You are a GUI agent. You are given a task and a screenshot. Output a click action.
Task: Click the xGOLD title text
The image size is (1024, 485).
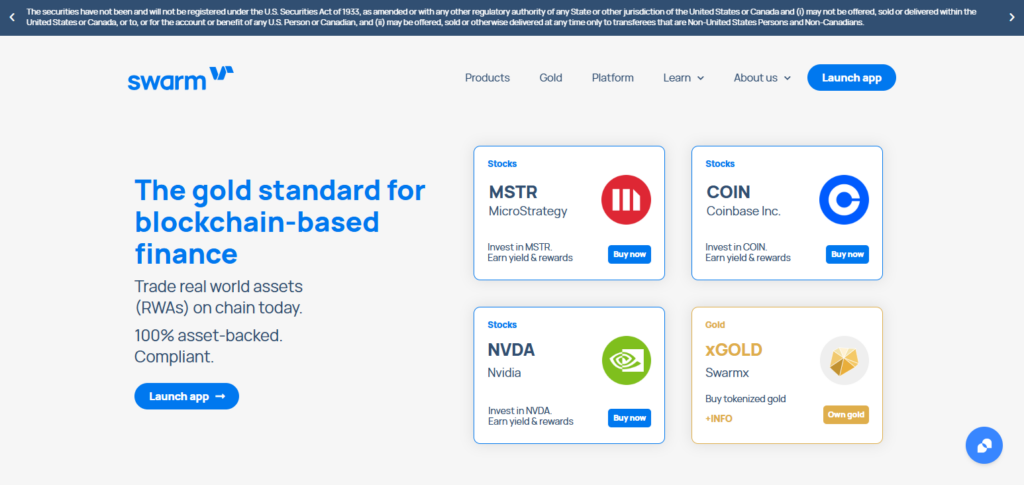pos(733,350)
